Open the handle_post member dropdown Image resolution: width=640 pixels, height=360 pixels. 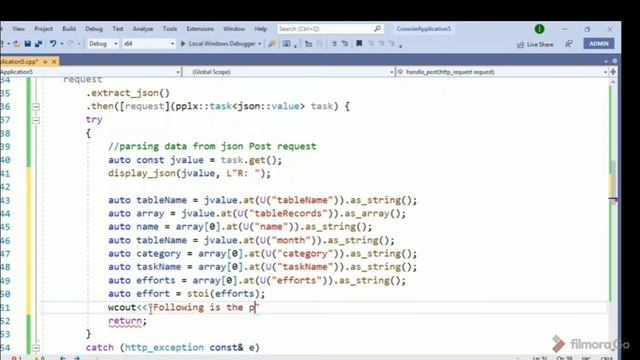tap(502, 72)
